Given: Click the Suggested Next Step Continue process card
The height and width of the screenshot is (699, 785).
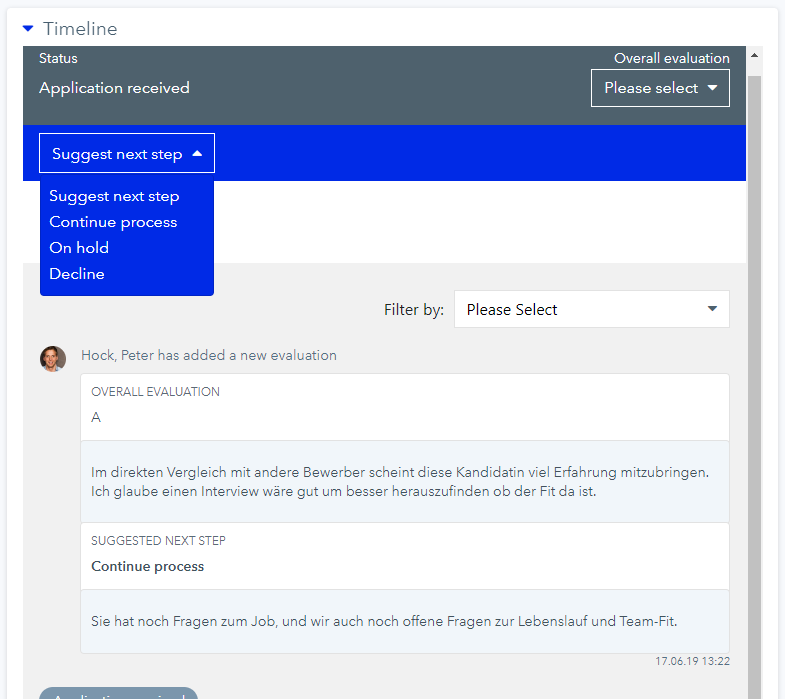Looking at the screenshot, I should tap(404, 555).
